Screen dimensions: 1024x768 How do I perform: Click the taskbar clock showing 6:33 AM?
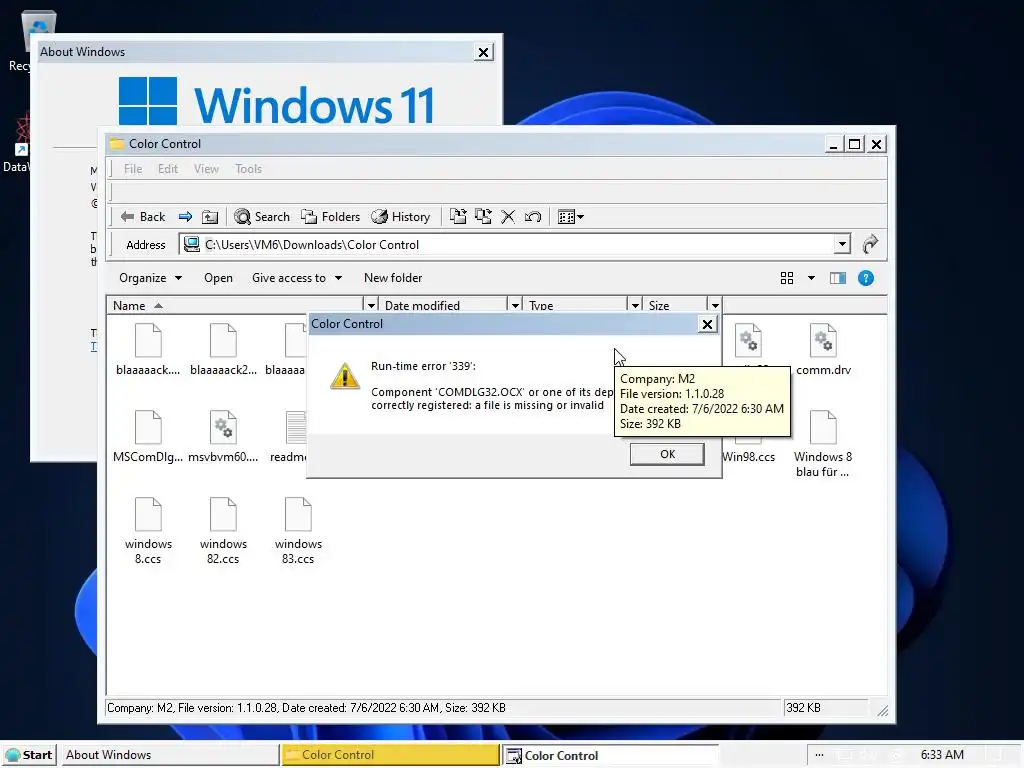(942, 755)
